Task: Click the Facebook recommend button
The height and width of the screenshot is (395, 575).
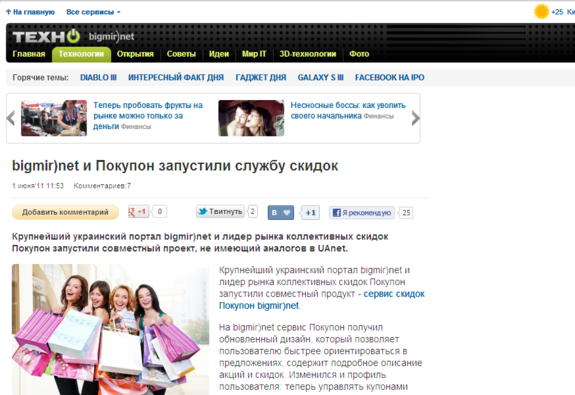Action: pyautogui.click(x=362, y=212)
